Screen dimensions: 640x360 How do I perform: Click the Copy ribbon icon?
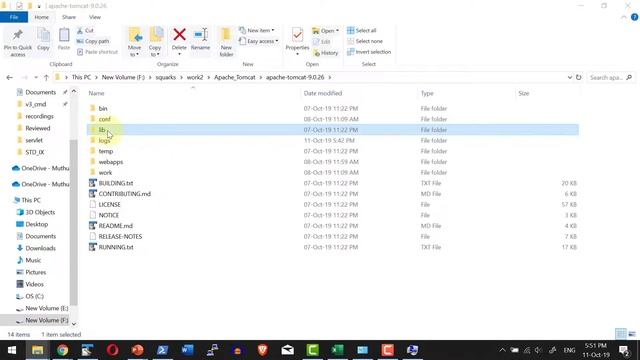tap(43, 35)
